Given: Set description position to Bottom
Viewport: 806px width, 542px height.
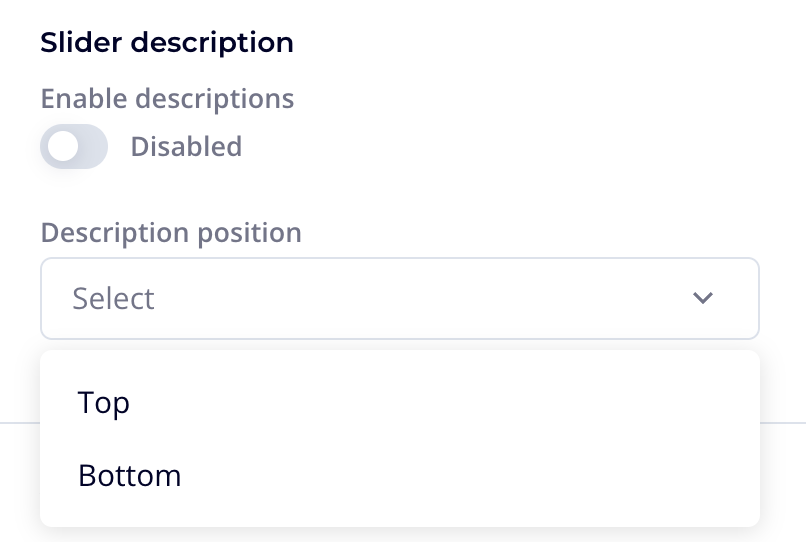Looking at the screenshot, I should 130,475.
